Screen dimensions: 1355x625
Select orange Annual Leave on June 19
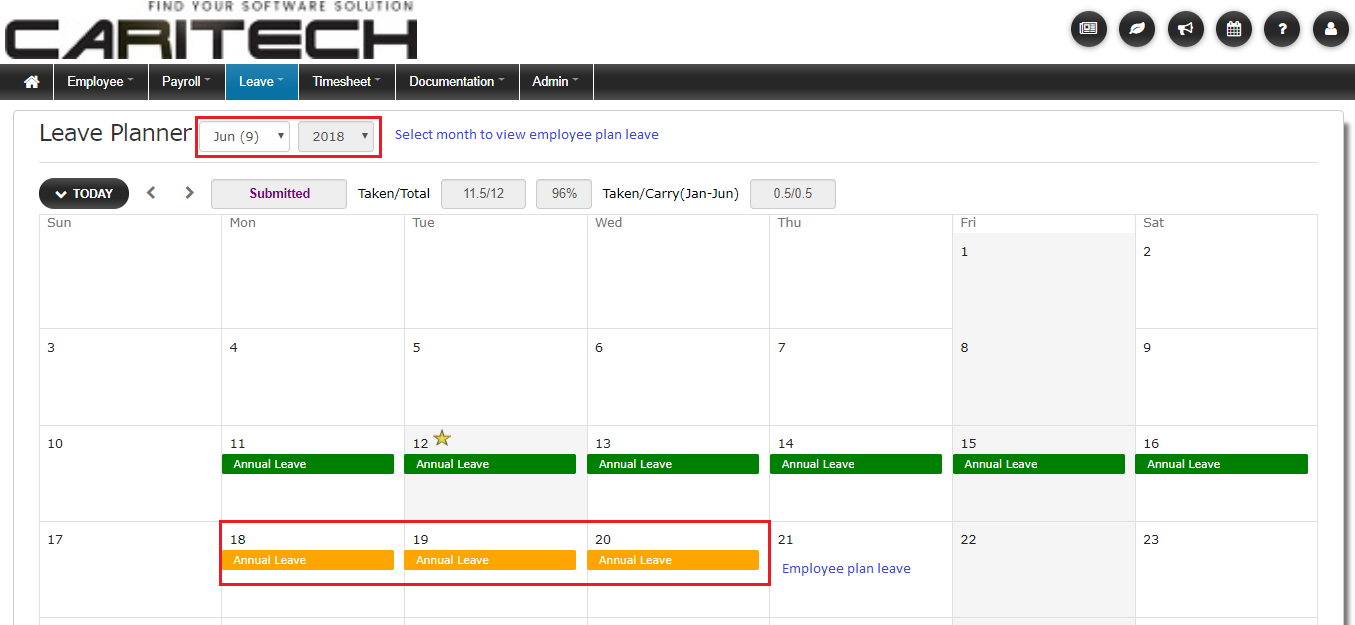(x=490, y=560)
